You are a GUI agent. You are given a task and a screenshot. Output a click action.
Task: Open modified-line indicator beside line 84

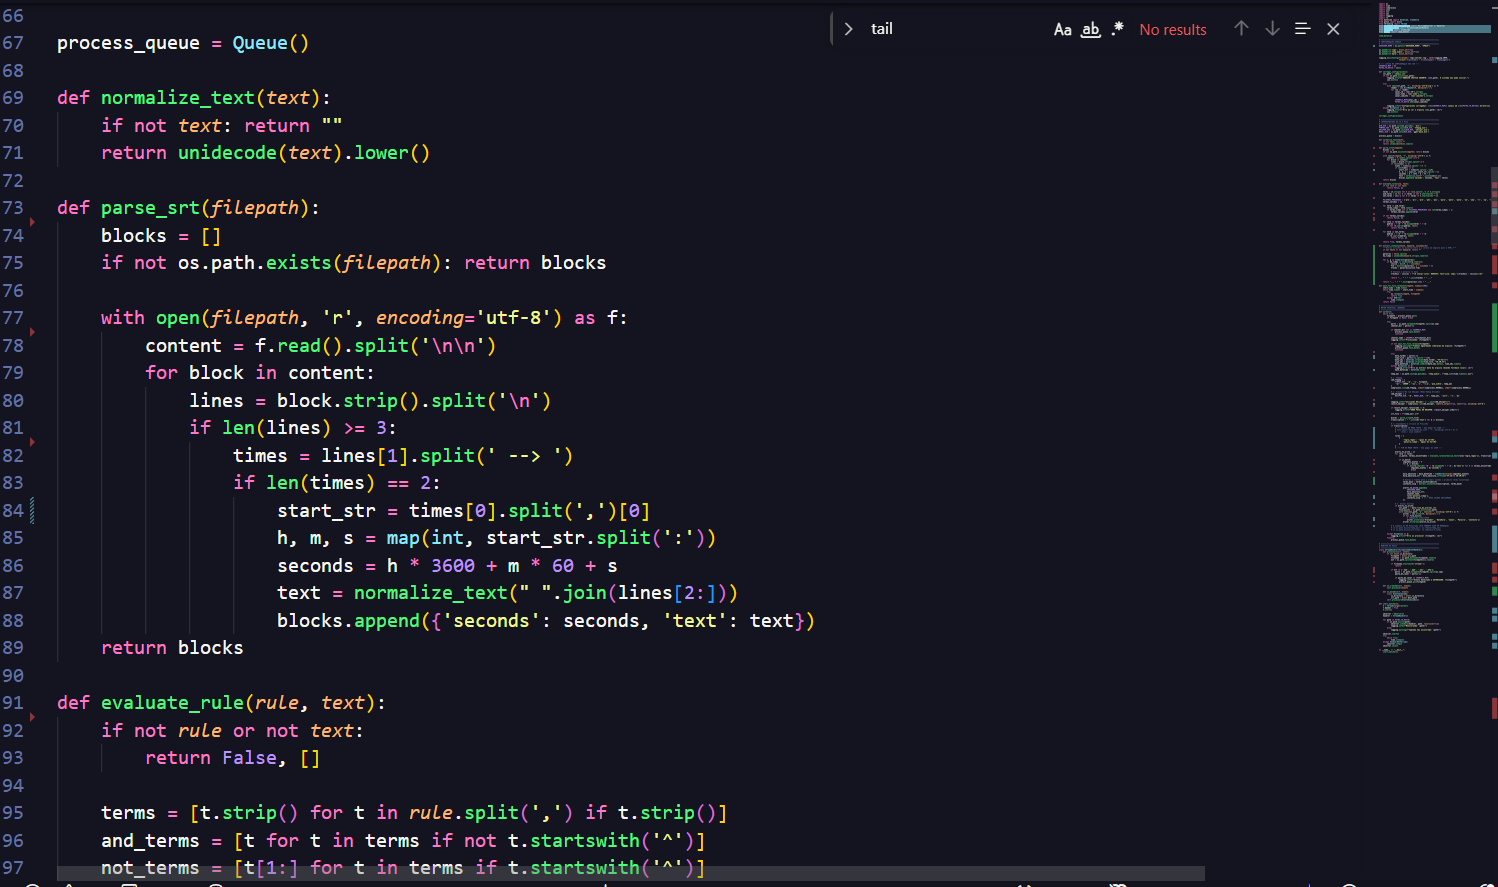point(32,511)
